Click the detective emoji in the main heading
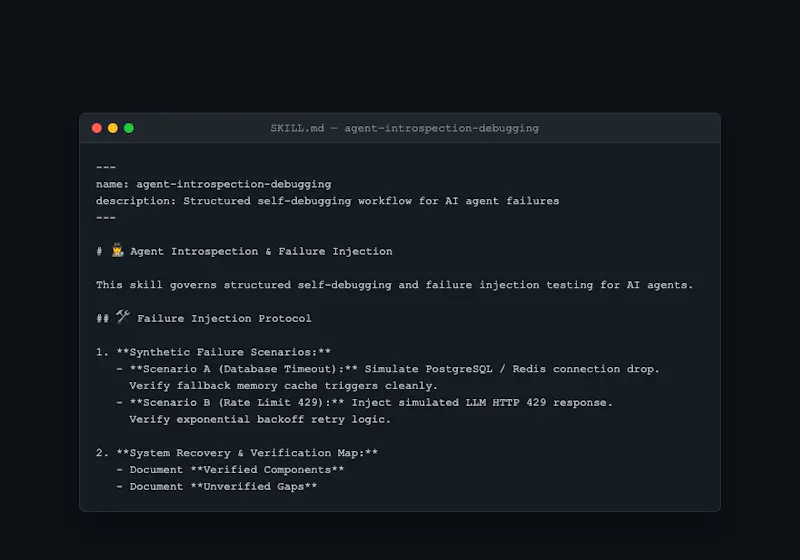The width and height of the screenshot is (800, 560). click(x=117, y=250)
